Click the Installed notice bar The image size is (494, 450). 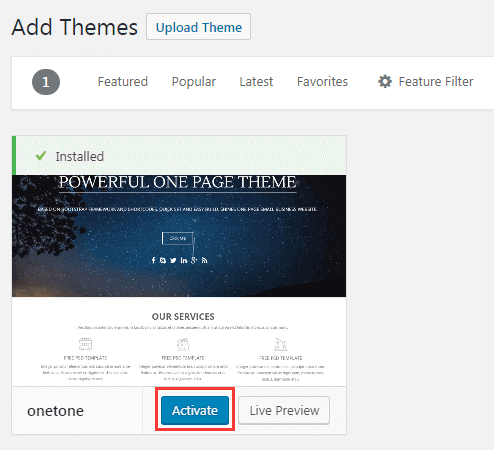pyautogui.click(x=179, y=156)
